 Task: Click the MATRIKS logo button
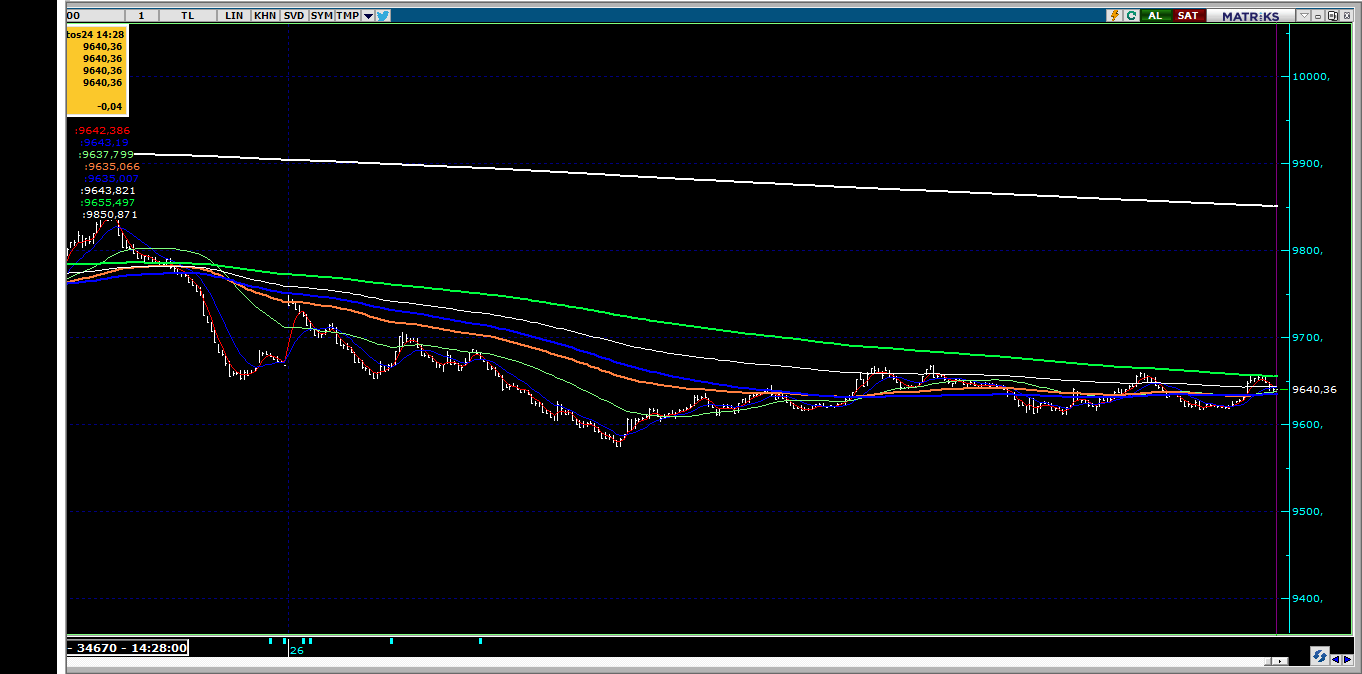pyautogui.click(x=1250, y=15)
